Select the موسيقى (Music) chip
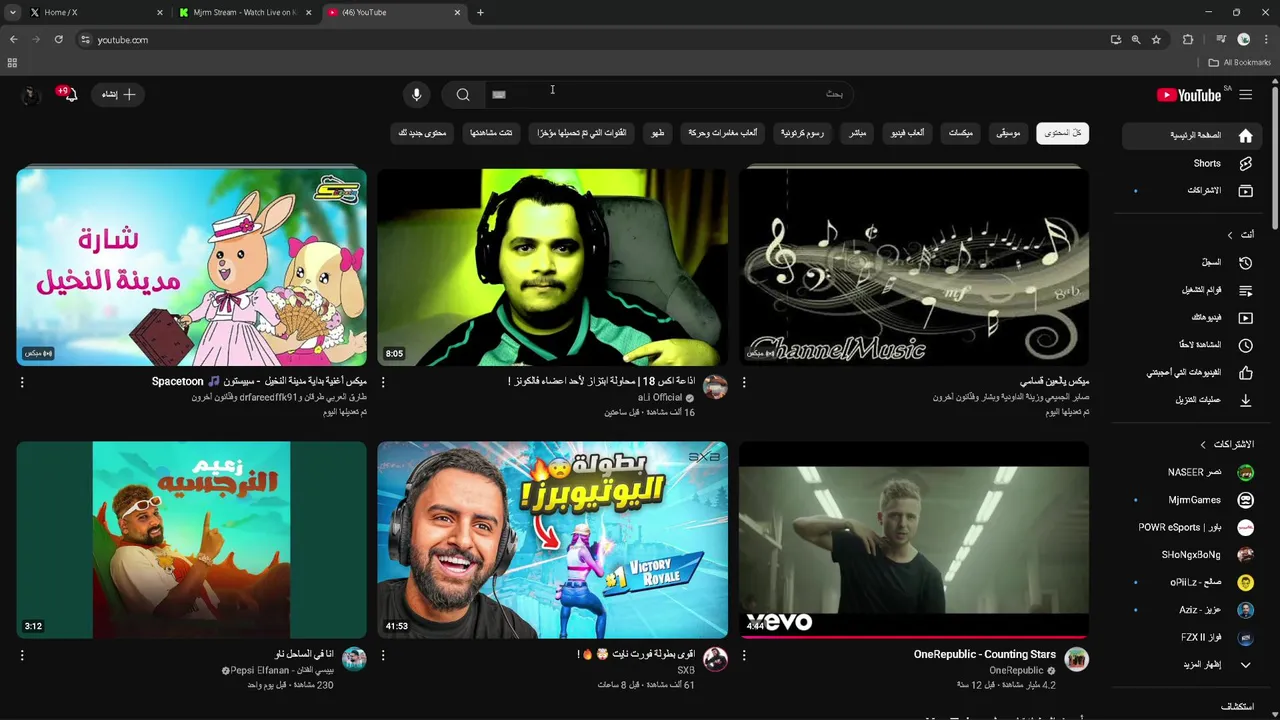This screenshot has height=720, width=1280. click(1009, 133)
